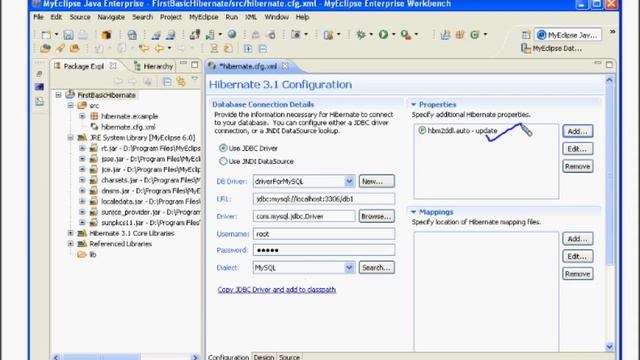This screenshot has height=360, width=640.
Task: Click the green Run play icon
Action: pyautogui.click(x=383, y=35)
